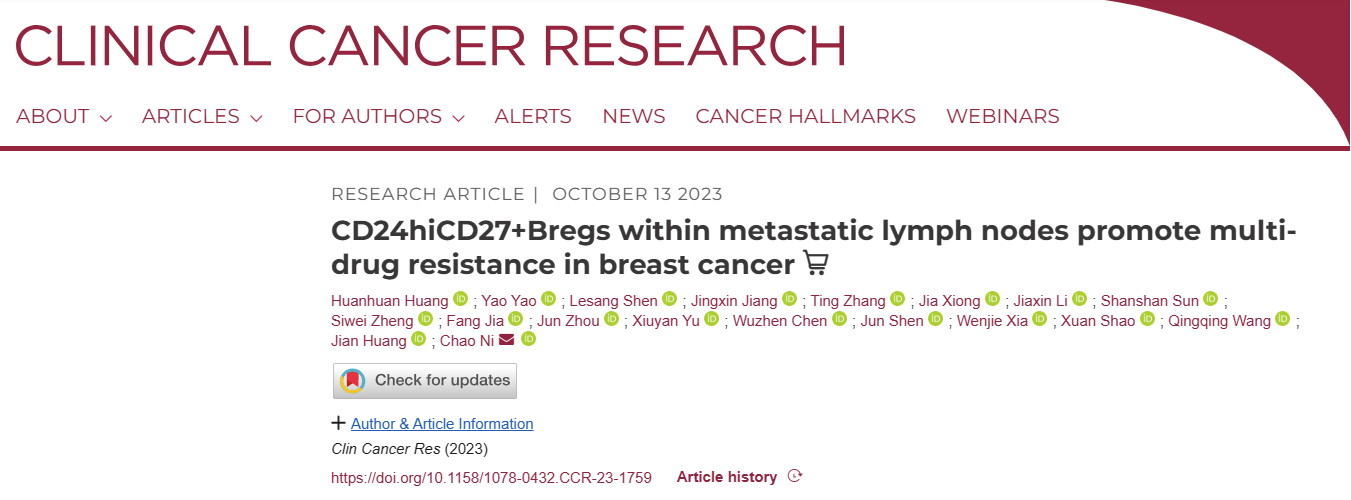The image size is (1351, 500).
Task: Click the Clinical Cancer Research journal title
Action: 430,45
